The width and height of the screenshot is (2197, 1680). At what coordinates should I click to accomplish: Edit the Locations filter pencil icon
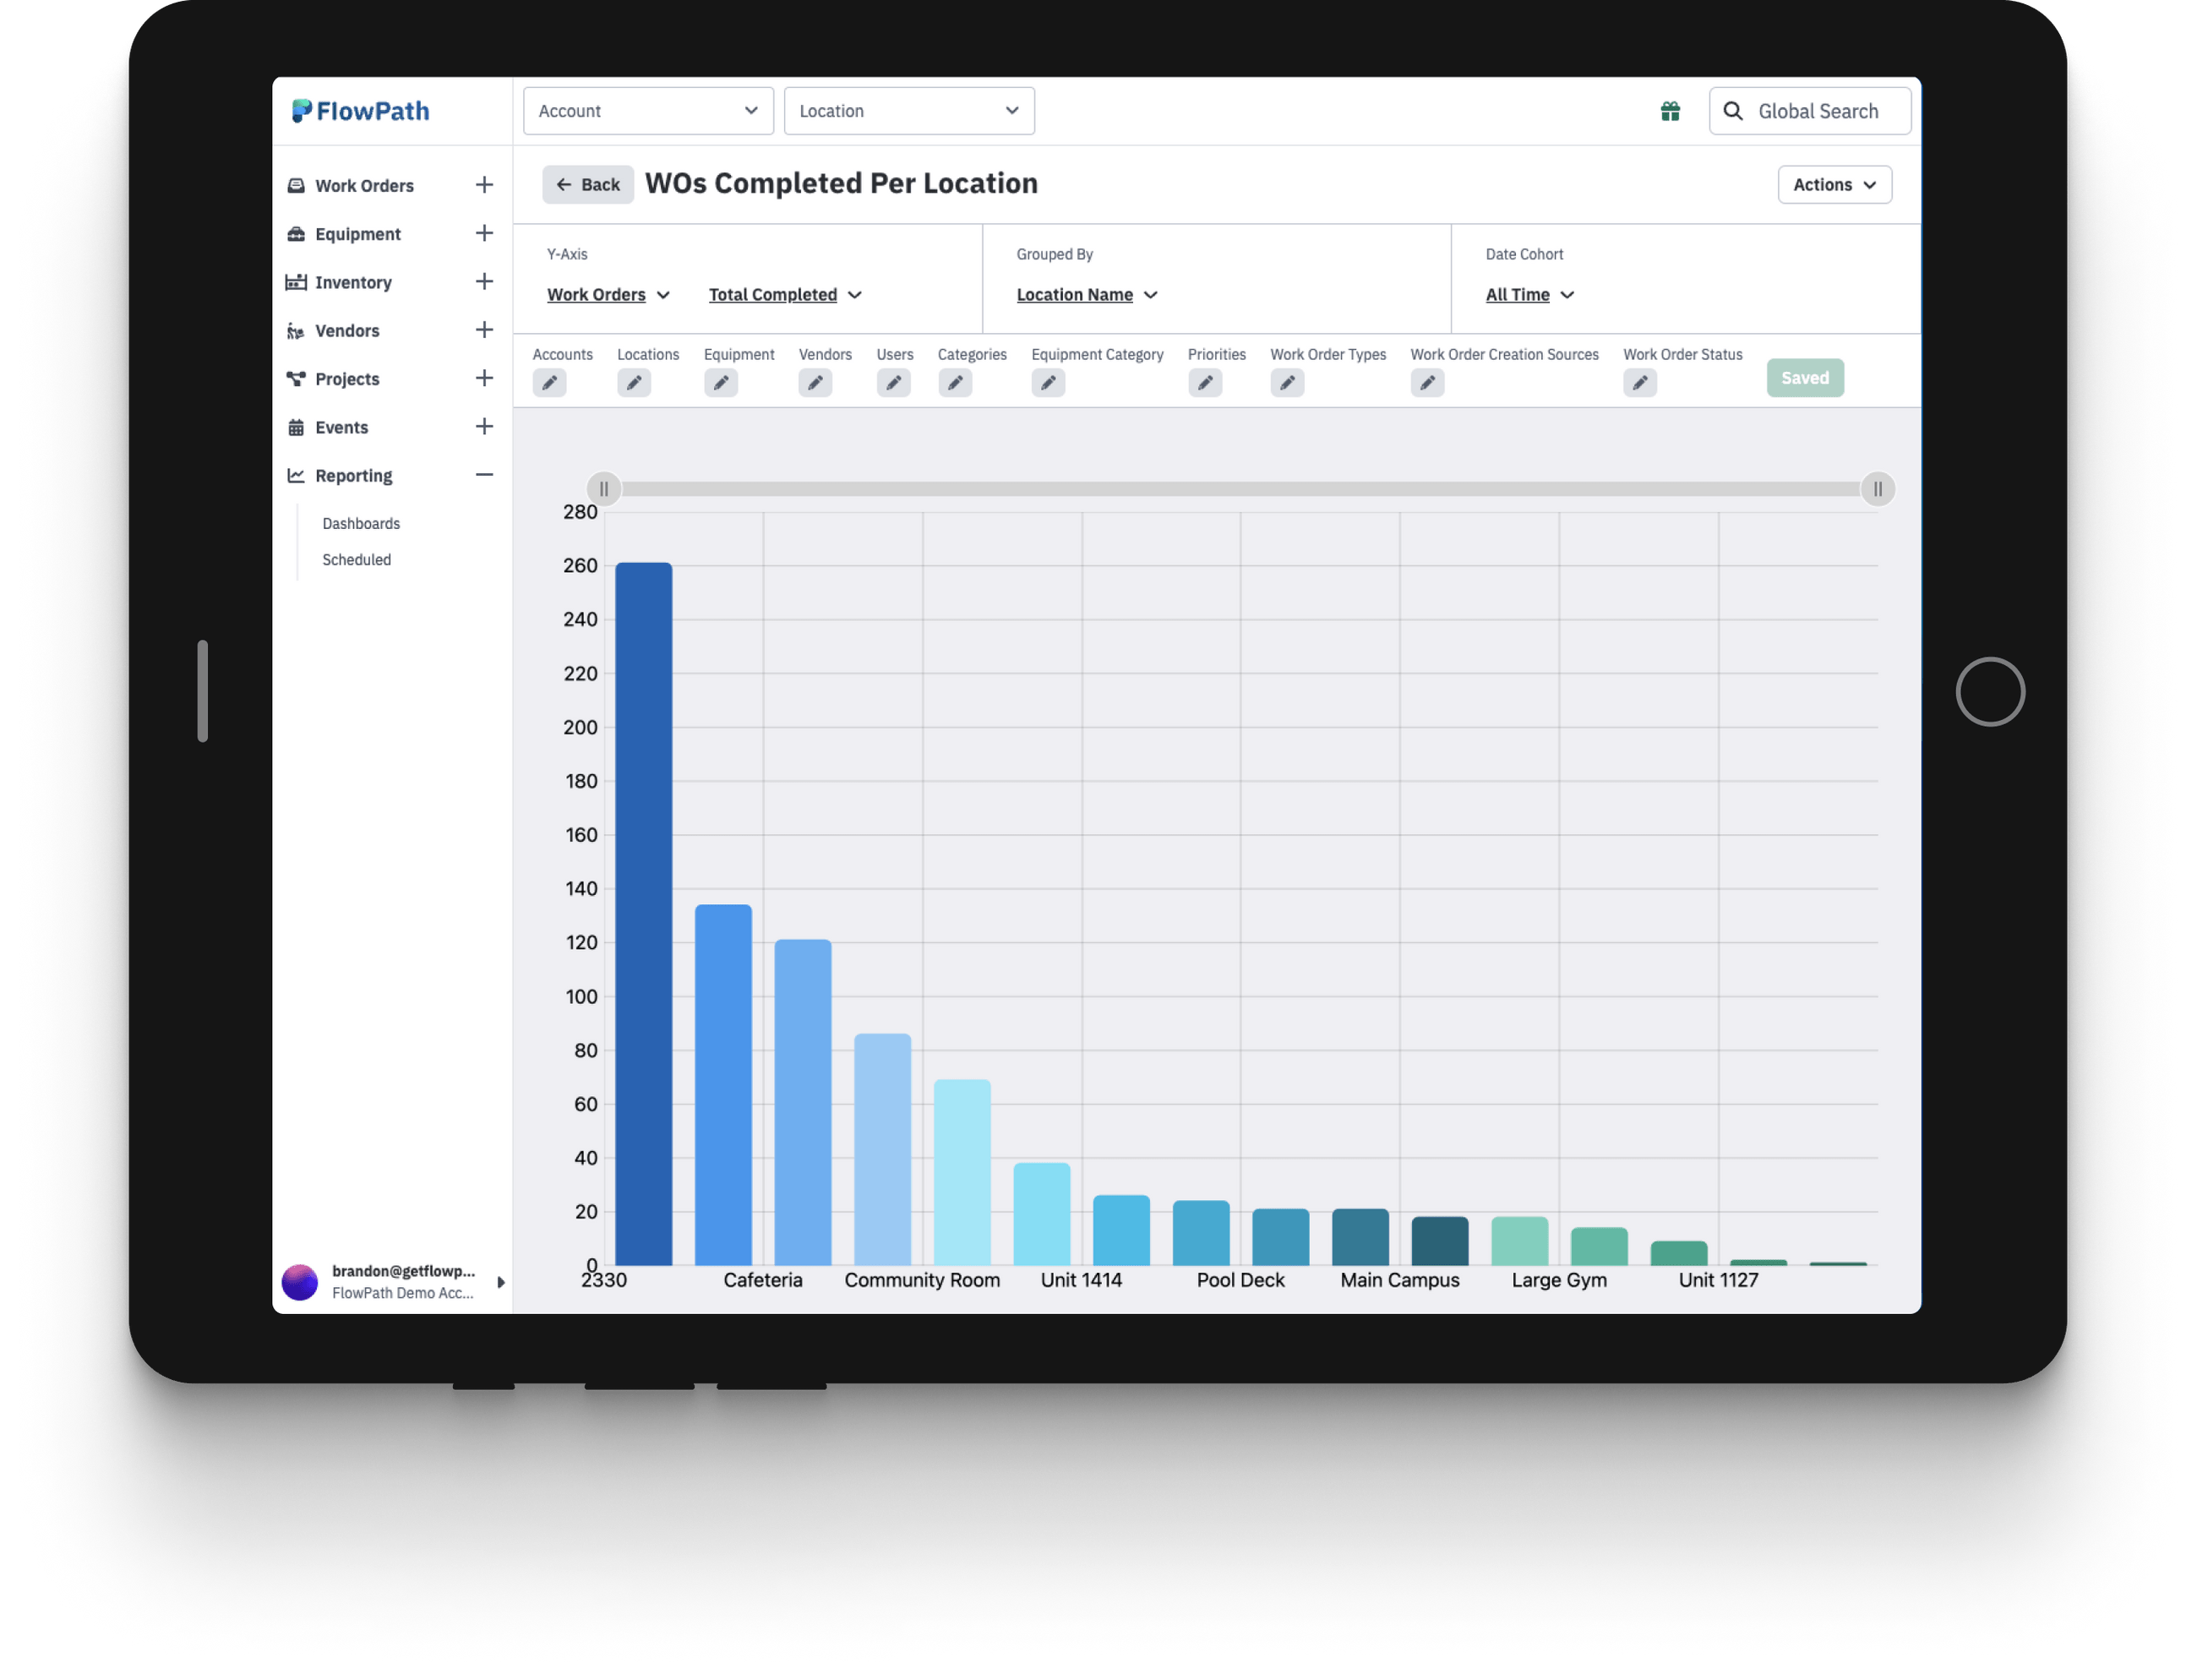coord(634,382)
